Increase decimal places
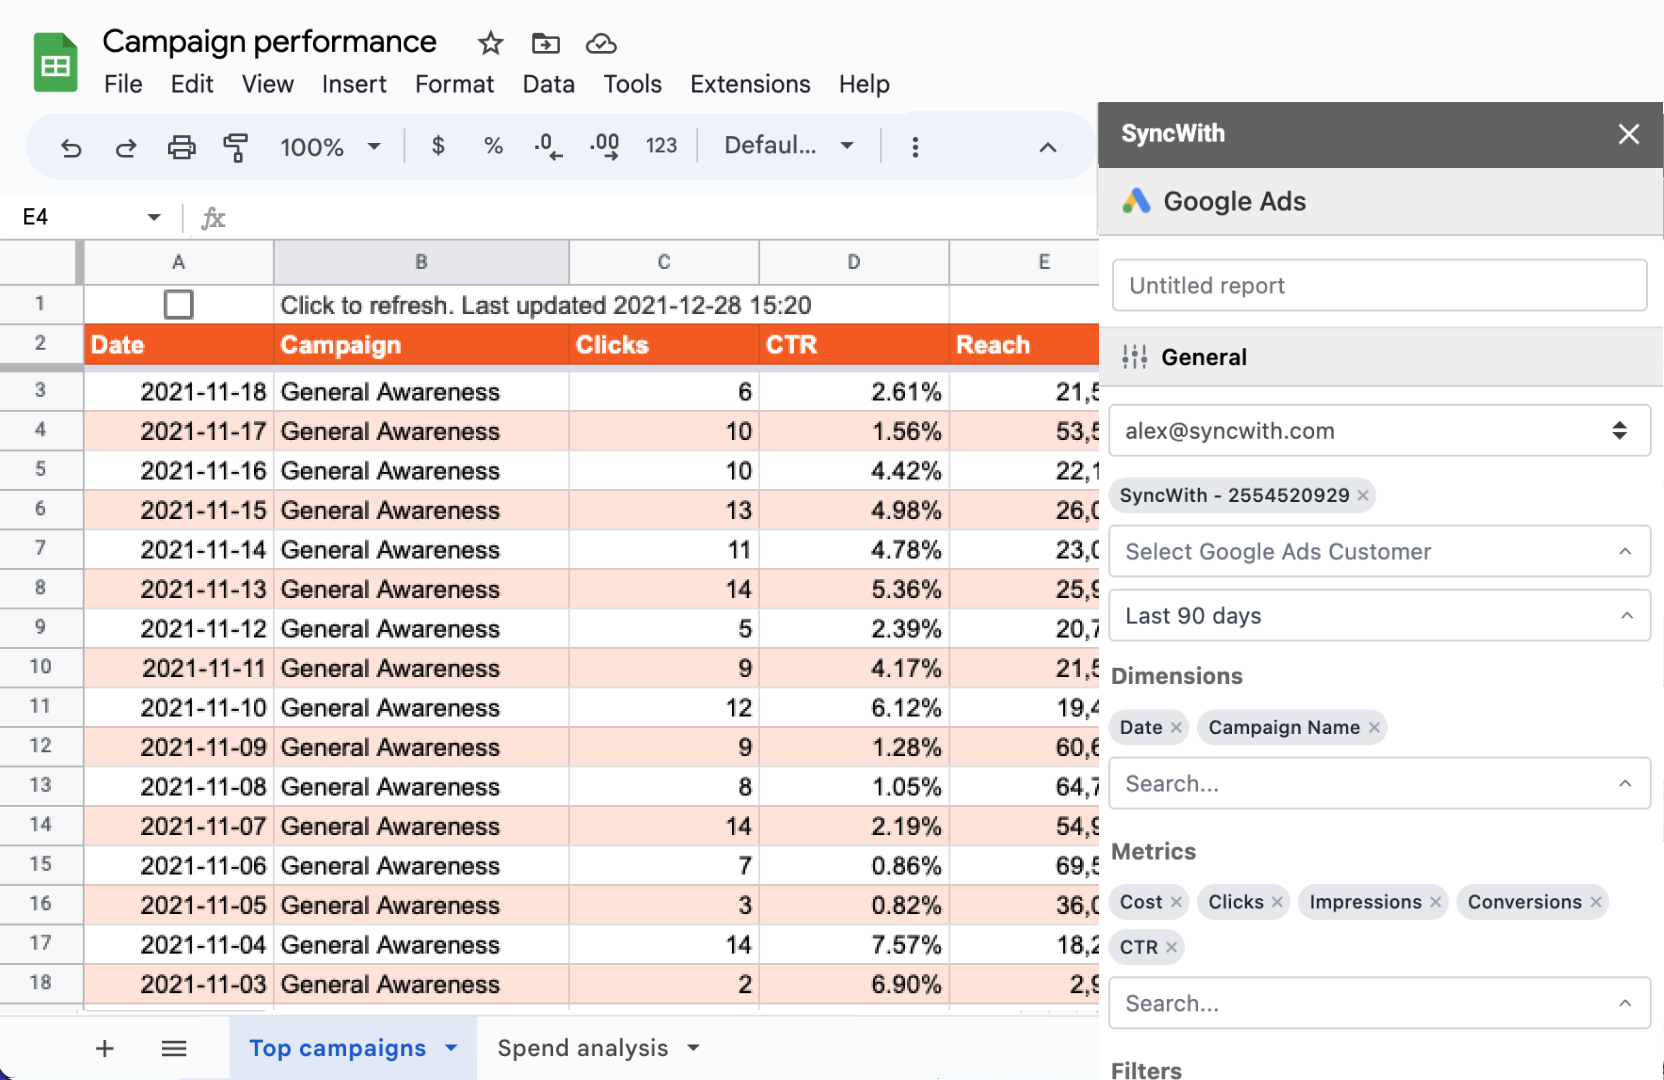Image resolution: width=1664 pixels, height=1080 pixels. (604, 146)
